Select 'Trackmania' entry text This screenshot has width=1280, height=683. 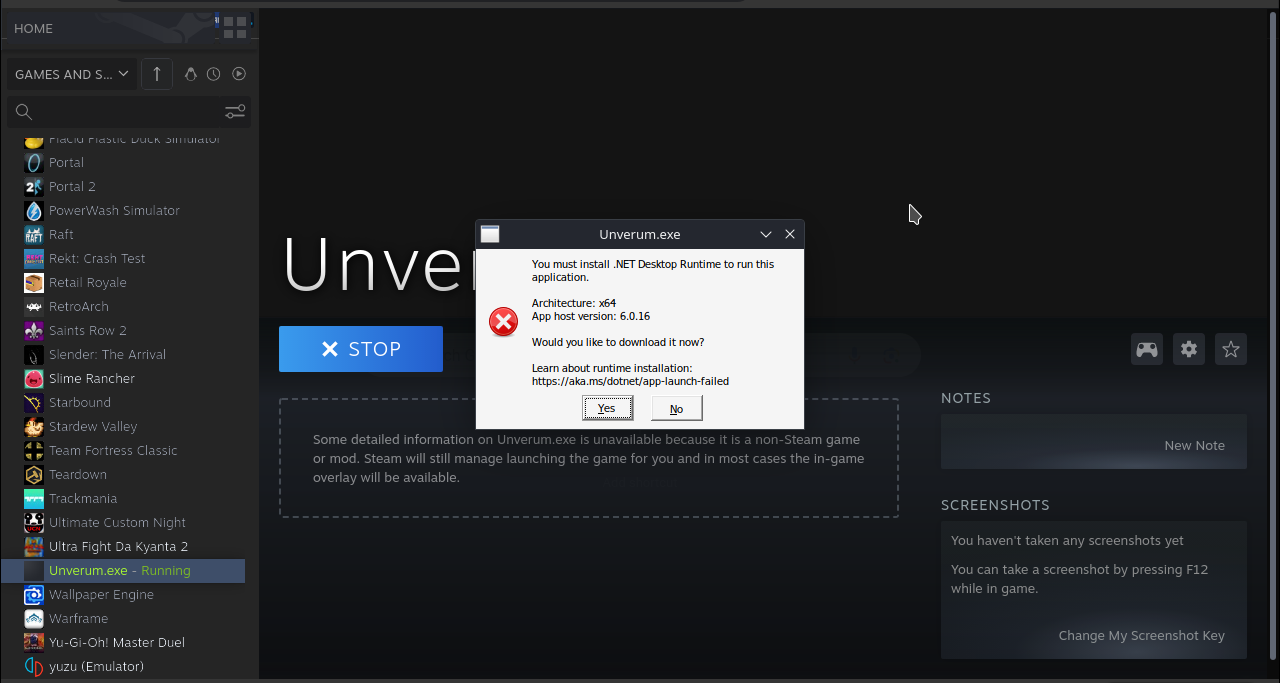click(x=83, y=498)
